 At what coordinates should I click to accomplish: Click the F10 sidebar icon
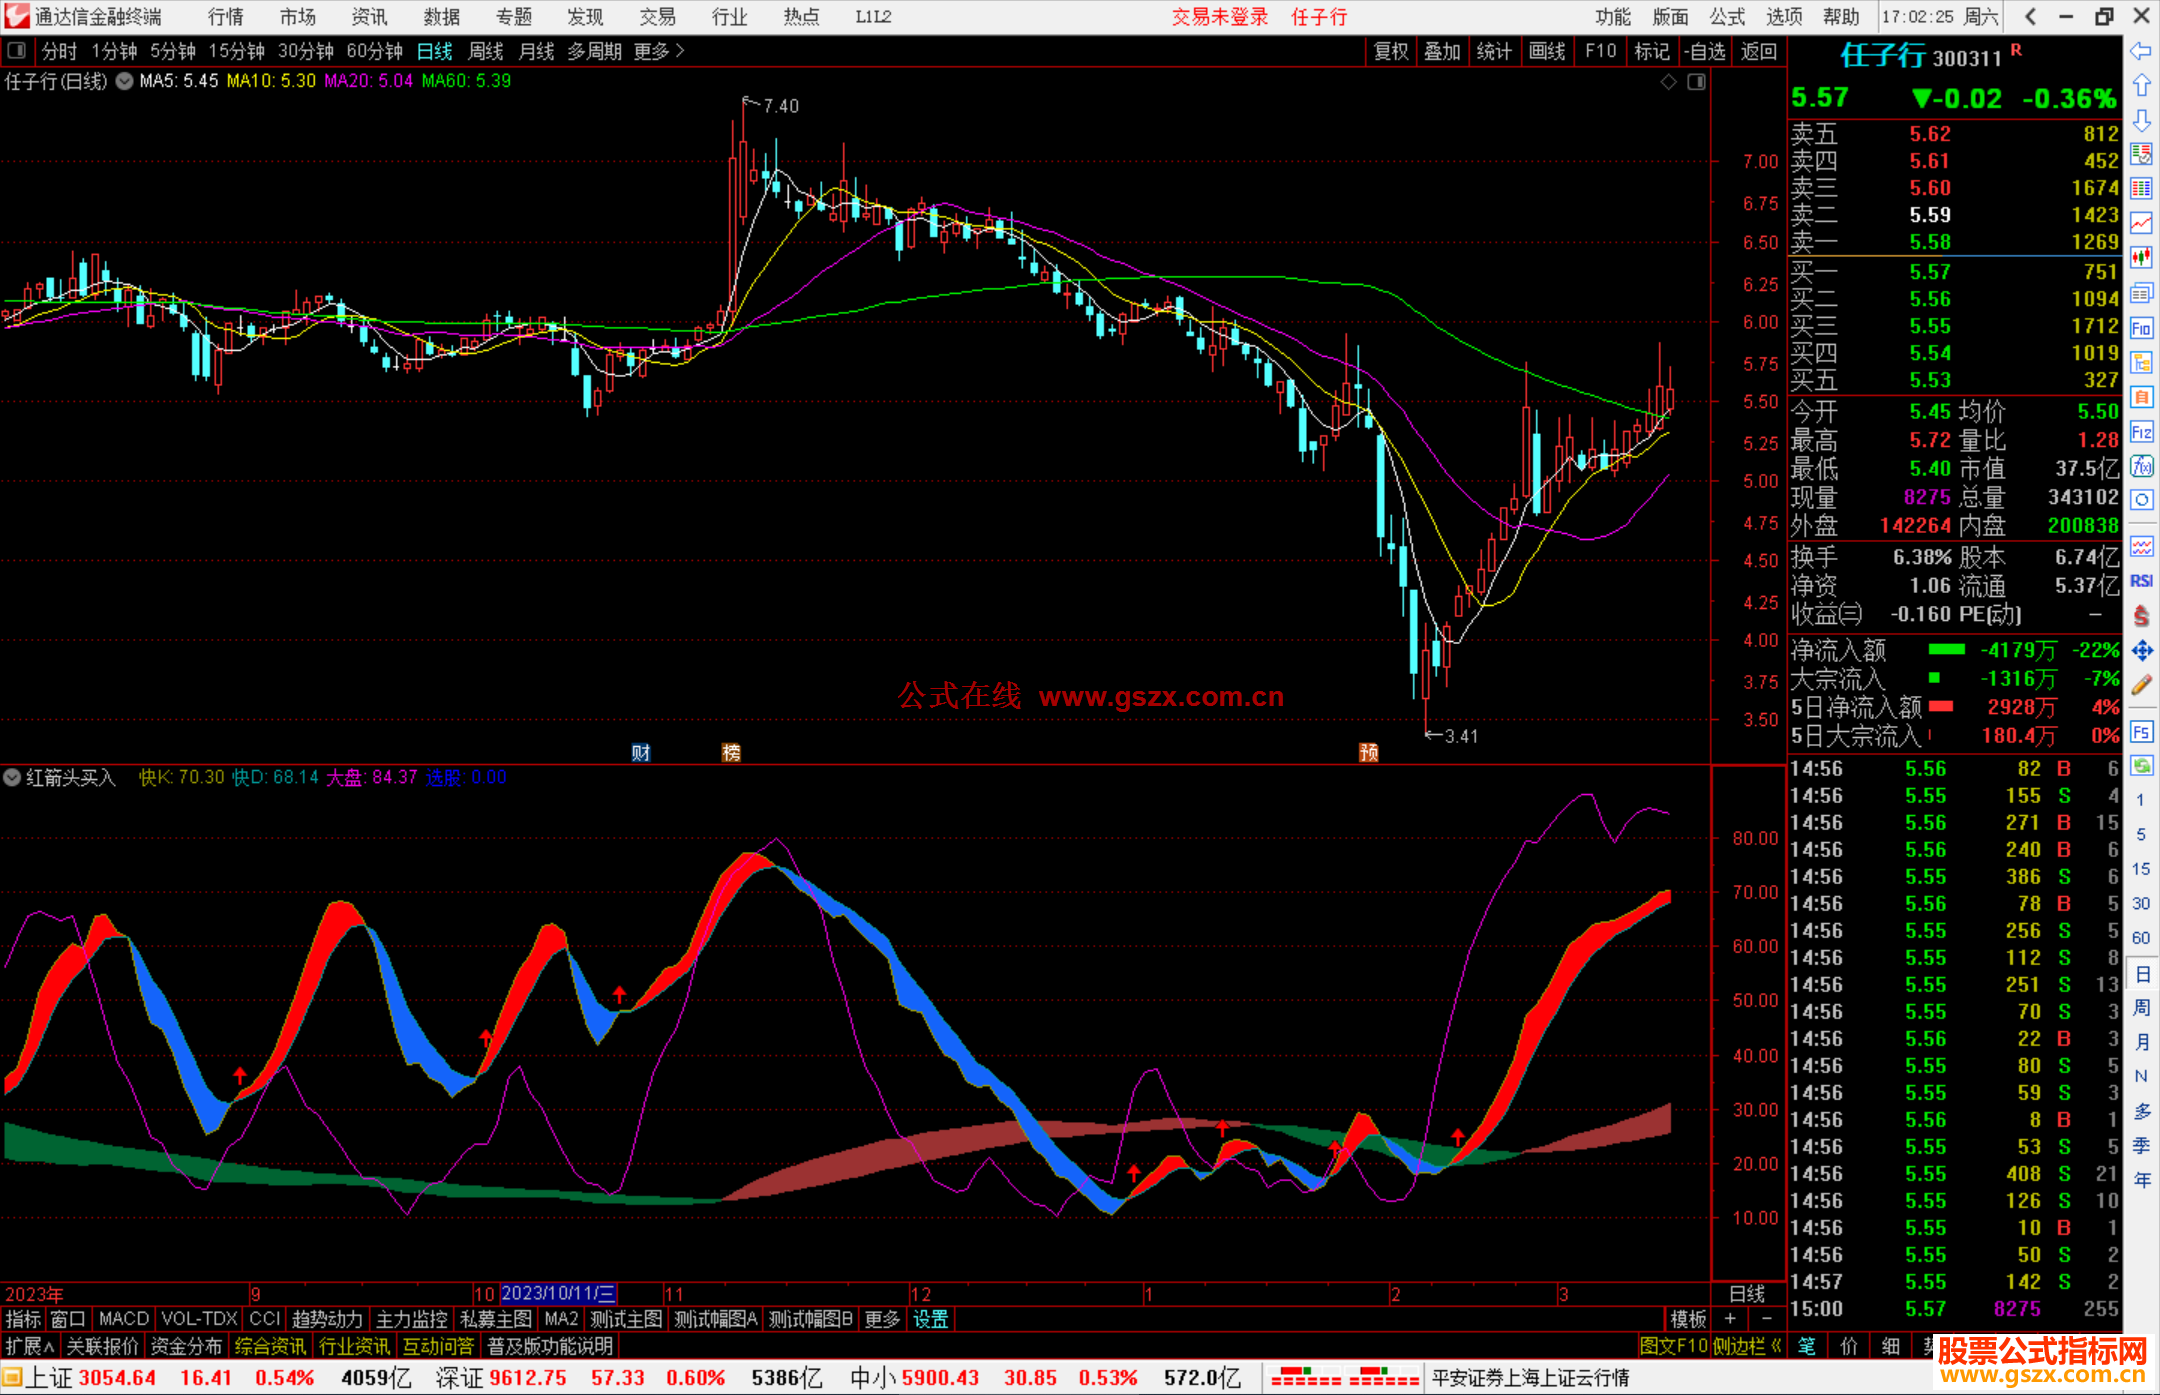(2141, 328)
